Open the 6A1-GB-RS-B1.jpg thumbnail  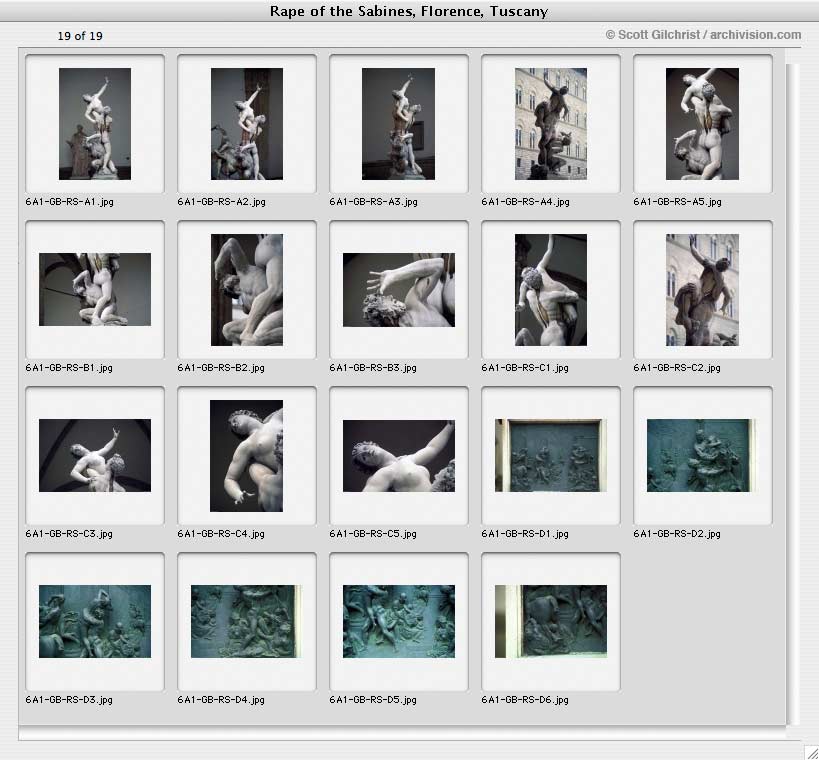95,289
